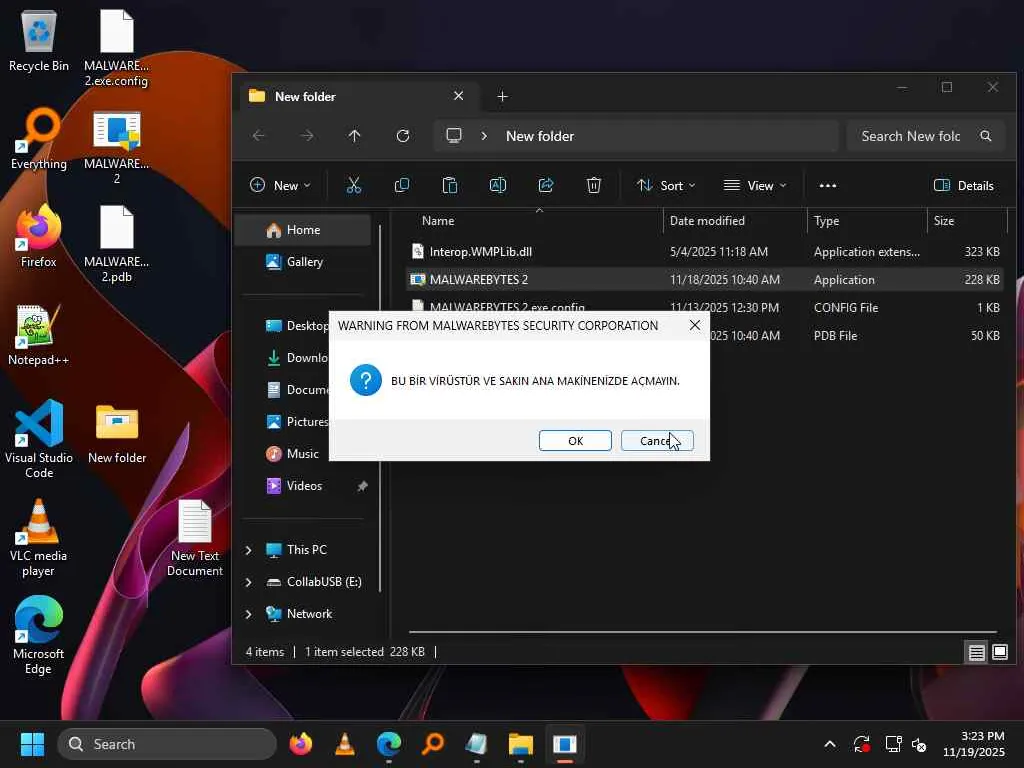The height and width of the screenshot is (768, 1024).
Task: Select the Interop.WMPLib.dll file
Action: 705,251
